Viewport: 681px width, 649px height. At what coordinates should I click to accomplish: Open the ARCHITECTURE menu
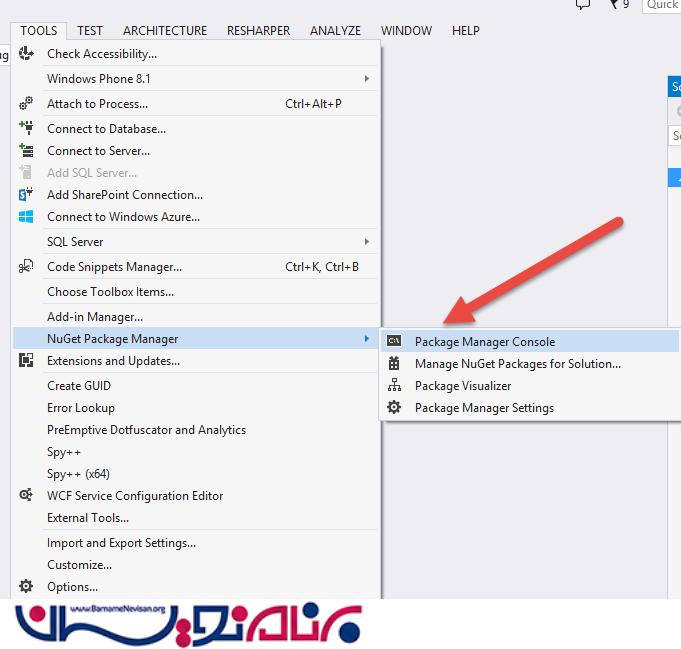(165, 30)
